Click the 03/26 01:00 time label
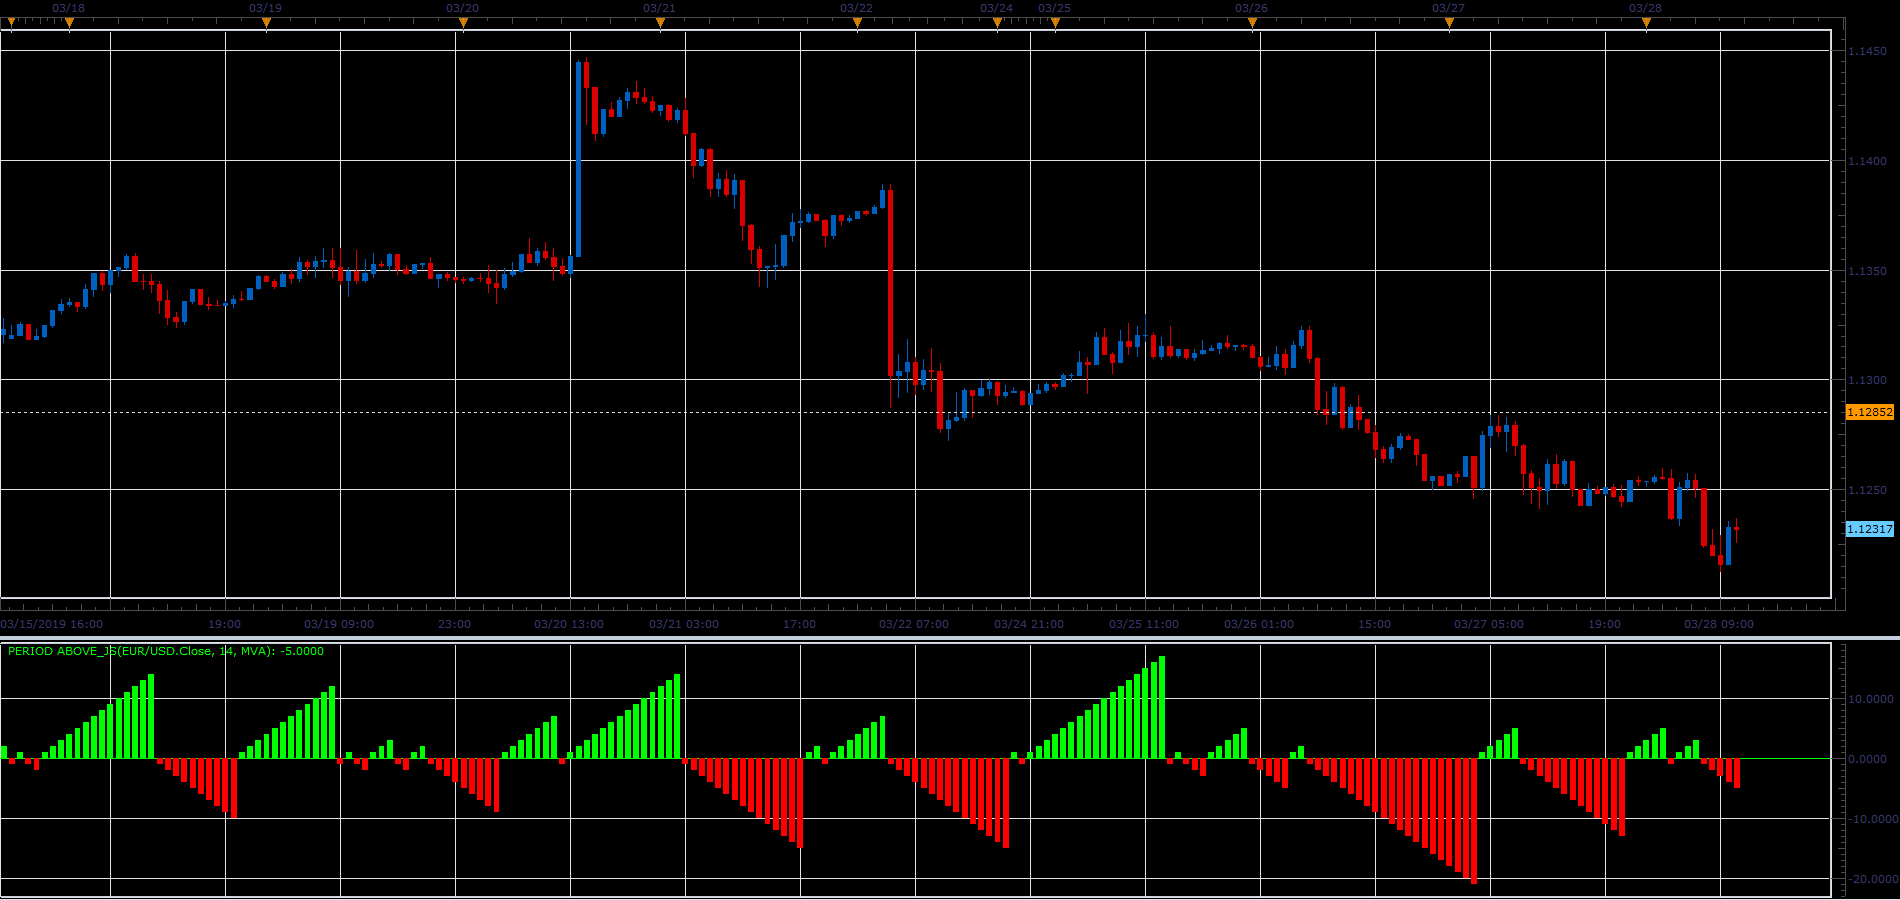 (1259, 624)
